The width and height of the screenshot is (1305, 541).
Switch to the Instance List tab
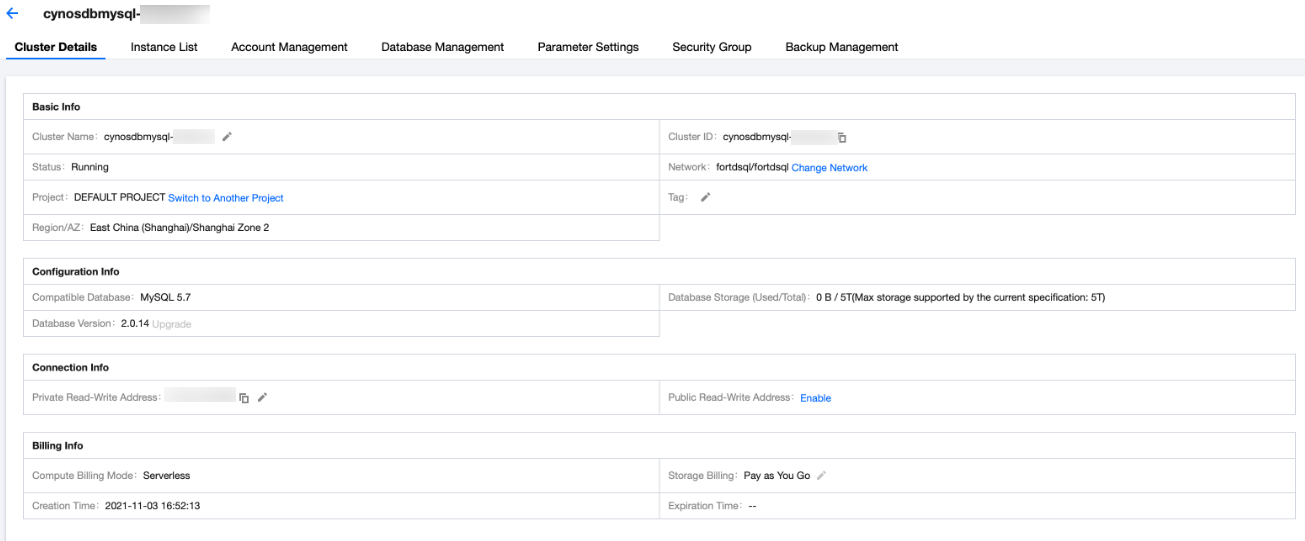164,47
